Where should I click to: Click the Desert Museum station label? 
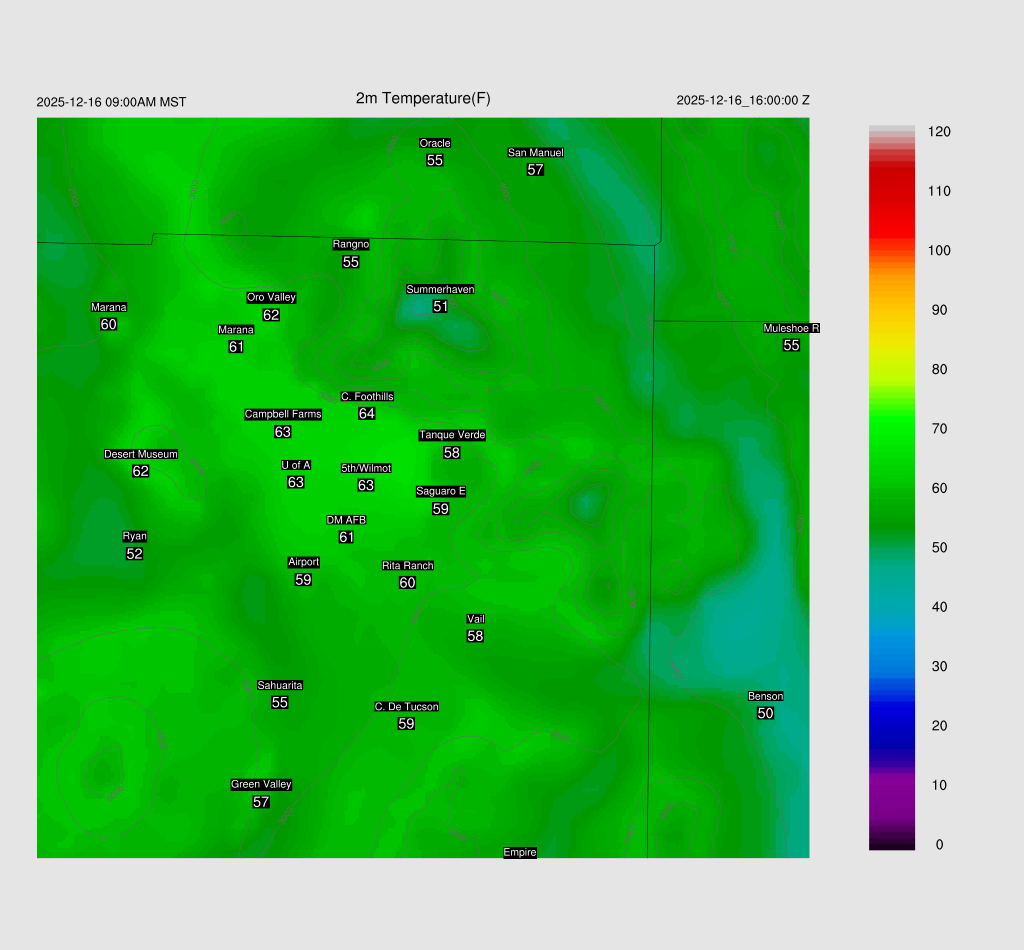coord(141,455)
